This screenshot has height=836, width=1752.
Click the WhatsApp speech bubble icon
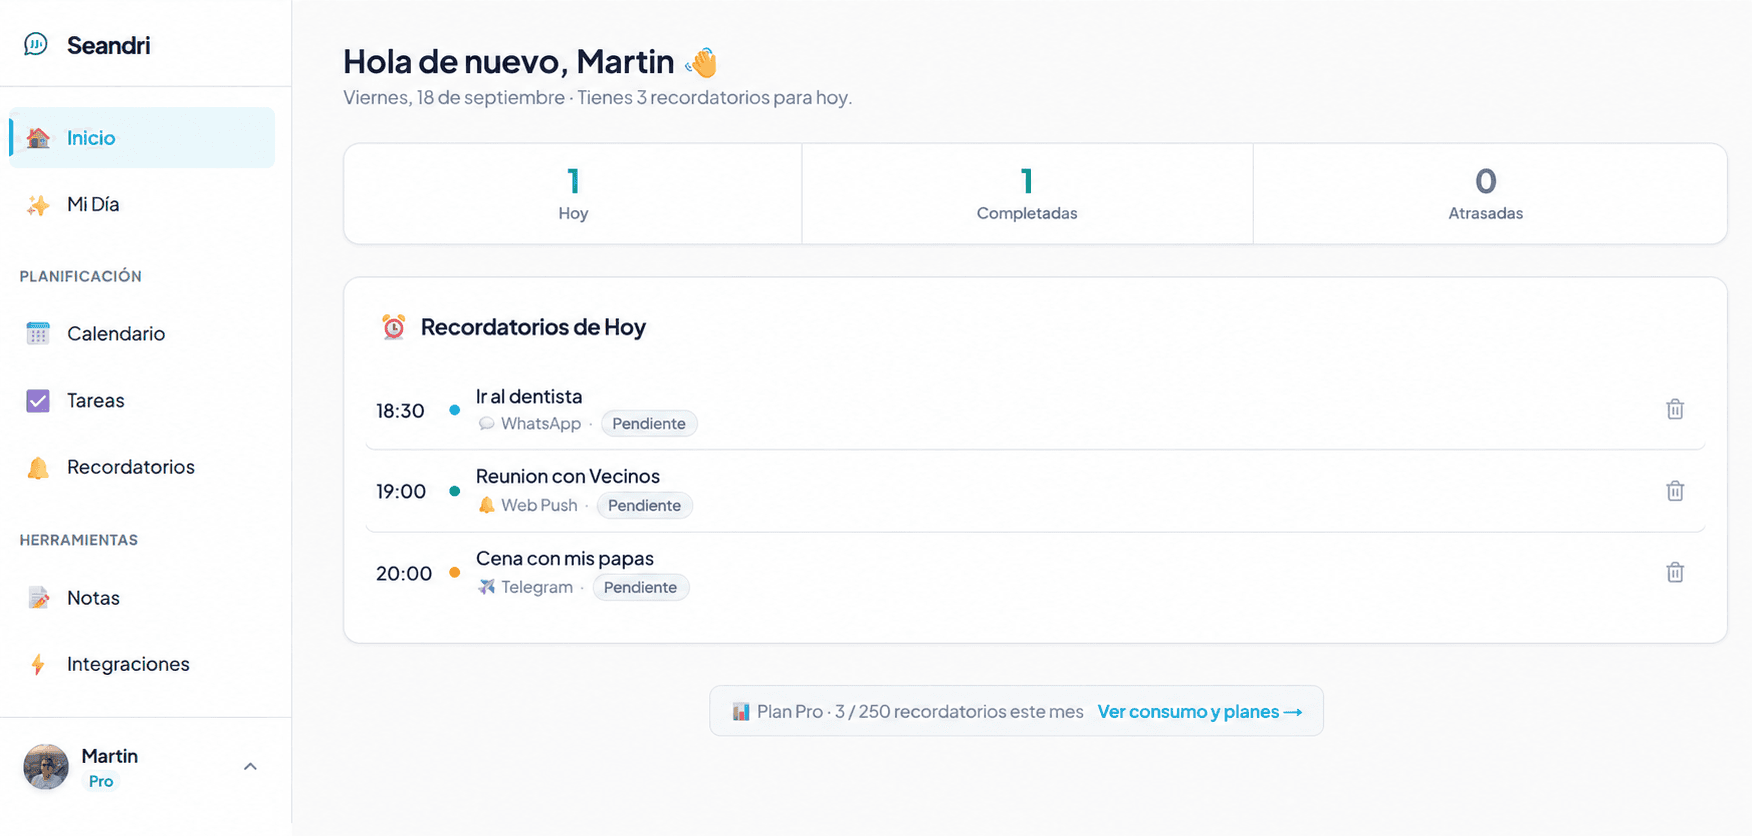487,424
